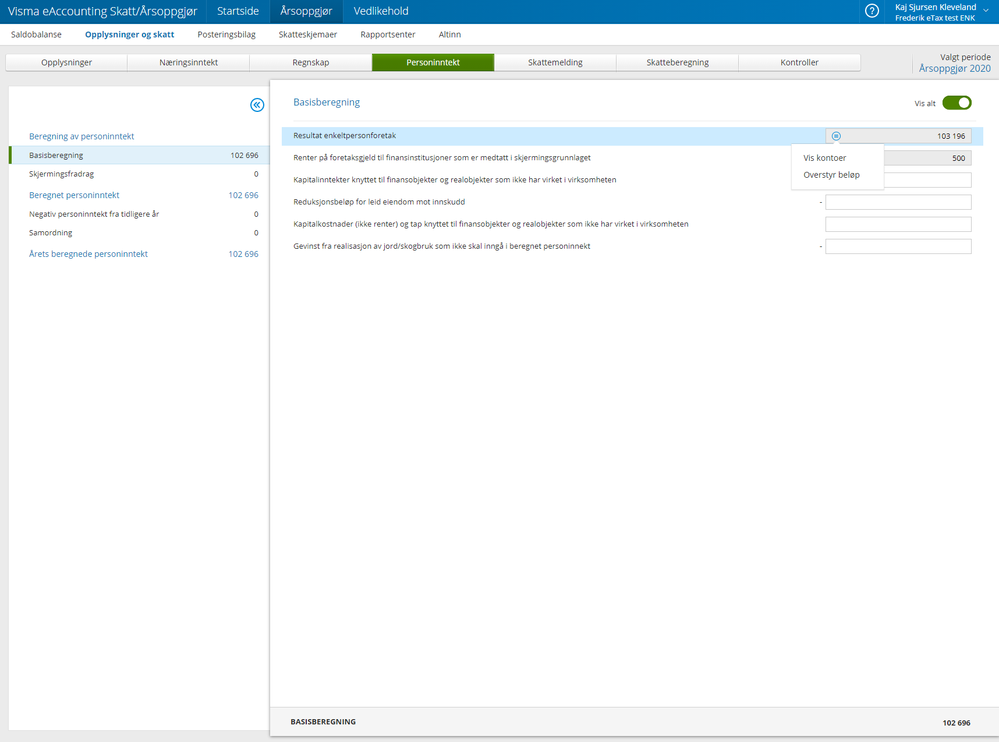Collapse the left panel with double-chevron icon

click(257, 105)
